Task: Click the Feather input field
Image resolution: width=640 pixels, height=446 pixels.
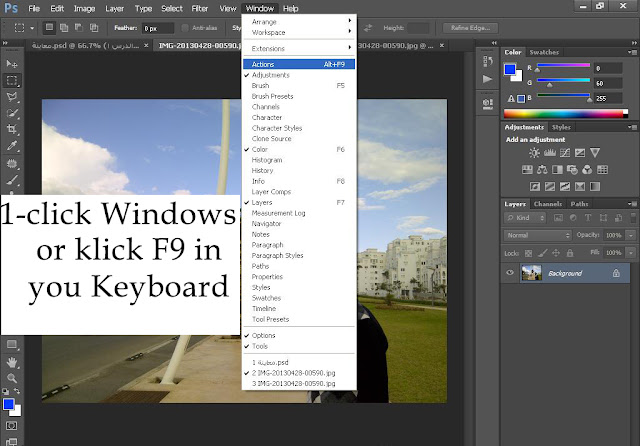Action: pyautogui.click(x=158, y=28)
